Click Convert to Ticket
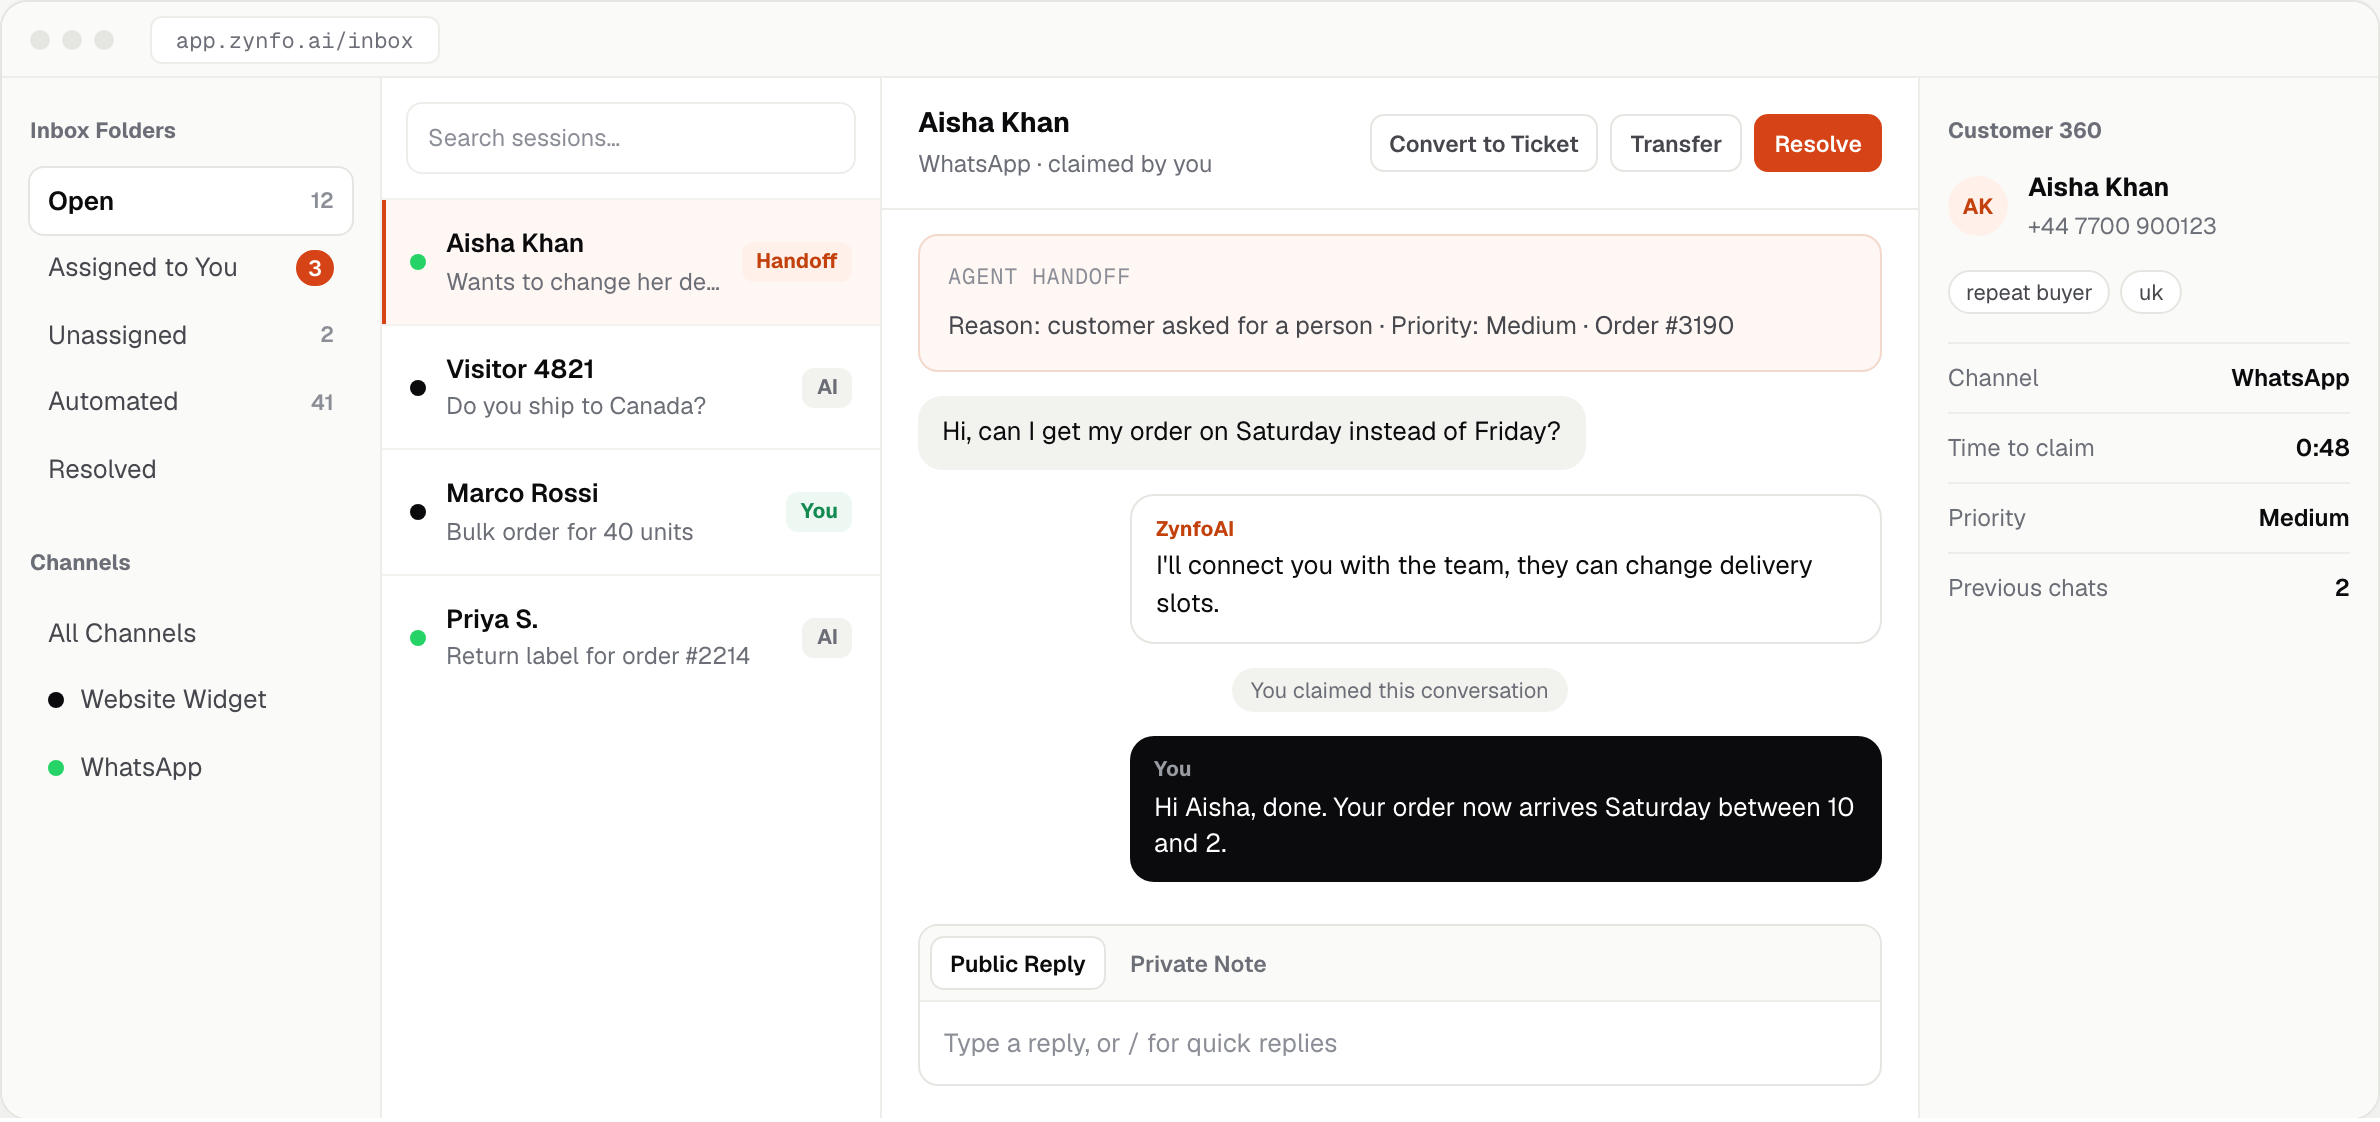The image size is (2380, 1122). pyautogui.click(x=1483, y=144)
